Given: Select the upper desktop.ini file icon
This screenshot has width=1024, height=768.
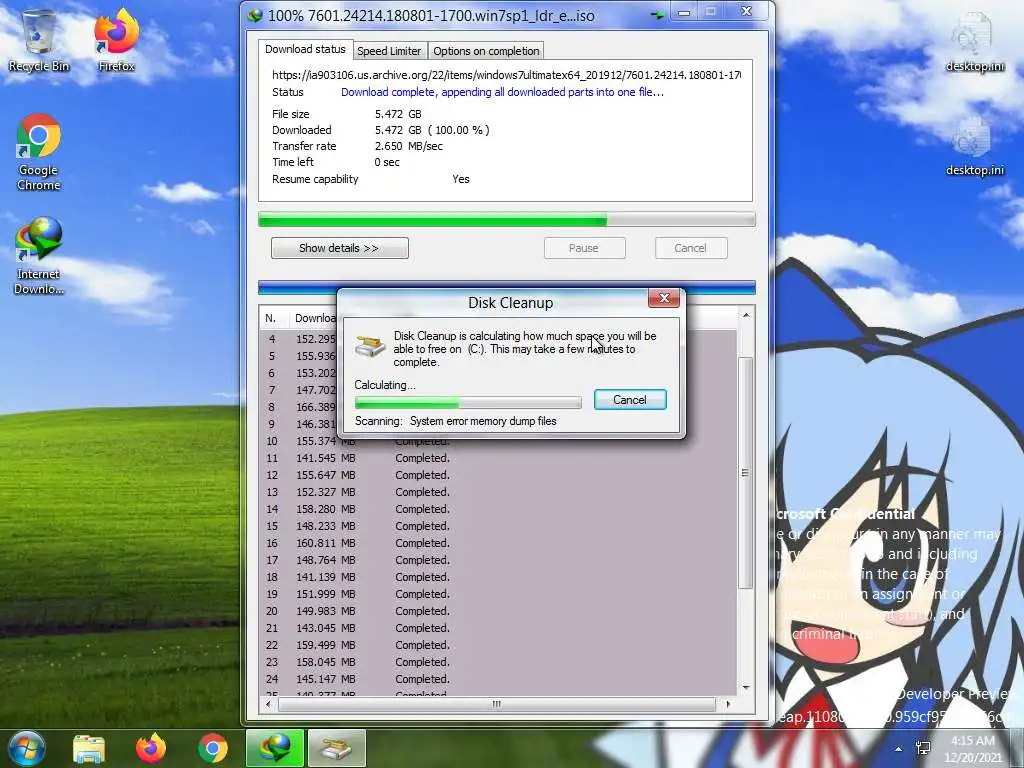Looking at the screenshot, I should point(974,42).
